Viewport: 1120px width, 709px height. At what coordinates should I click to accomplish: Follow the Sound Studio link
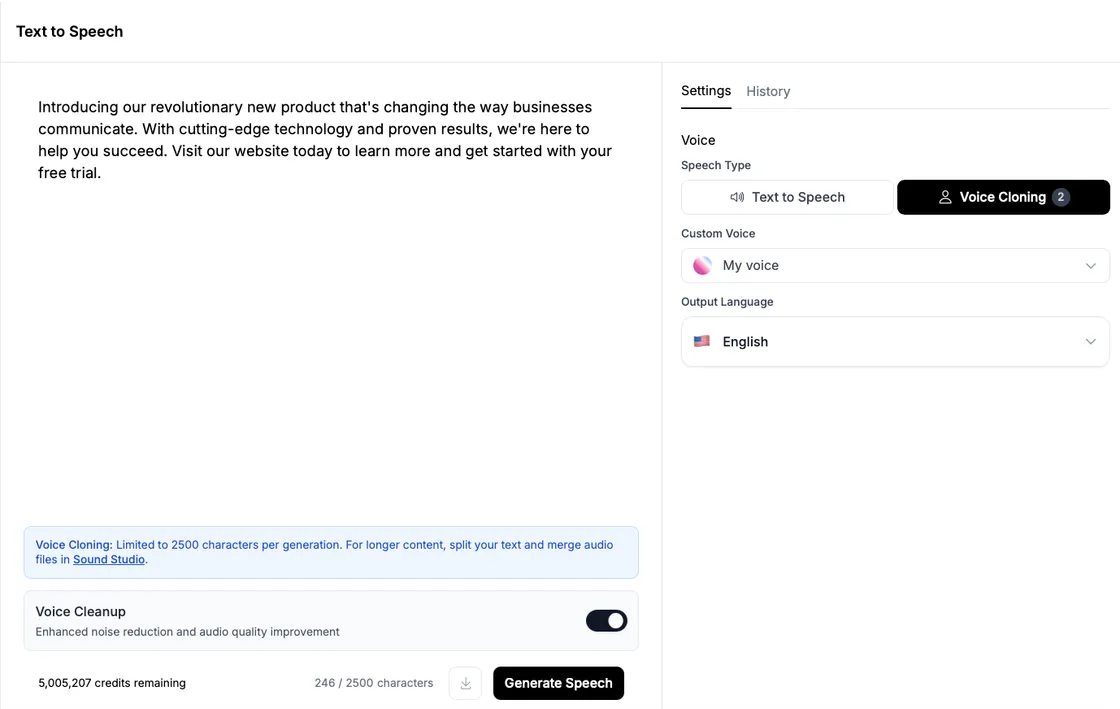pyautogui.click(x=109, y=559)
